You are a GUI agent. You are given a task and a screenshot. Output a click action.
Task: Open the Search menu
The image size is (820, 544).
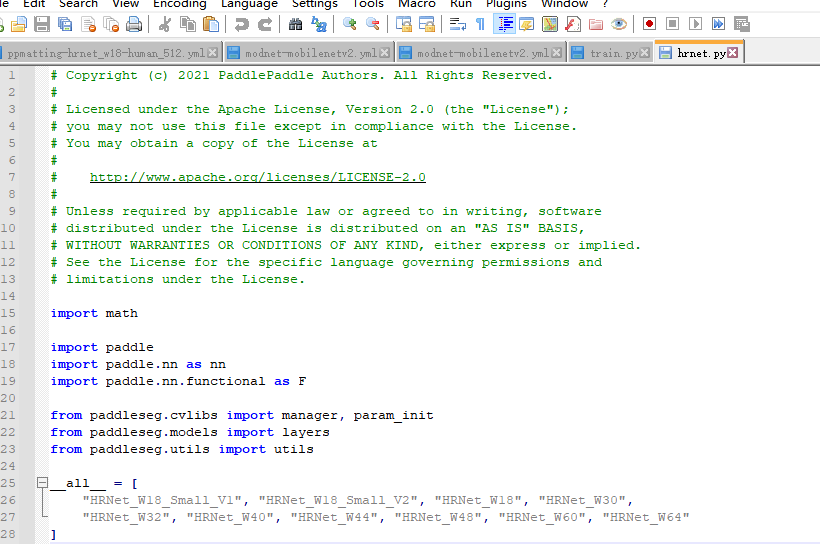78,4
